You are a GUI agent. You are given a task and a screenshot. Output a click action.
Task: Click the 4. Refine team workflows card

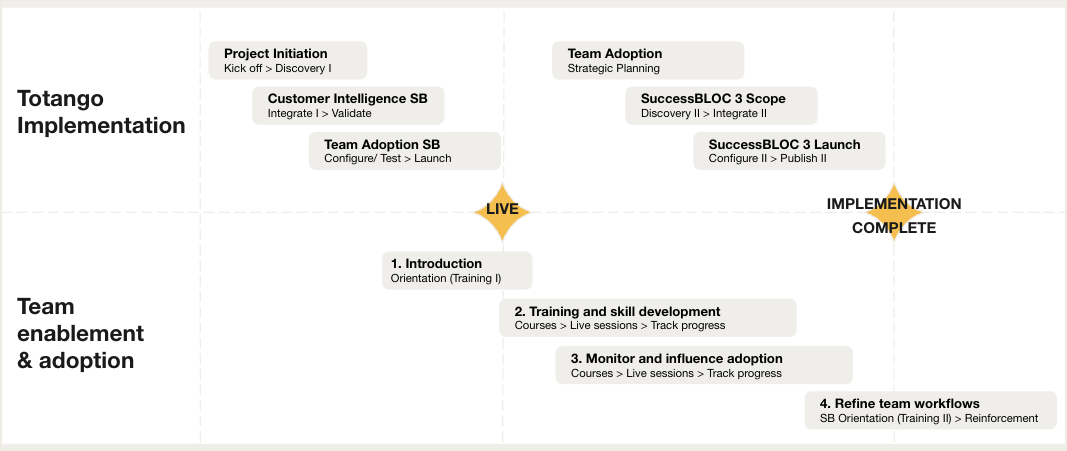(931, 410)
